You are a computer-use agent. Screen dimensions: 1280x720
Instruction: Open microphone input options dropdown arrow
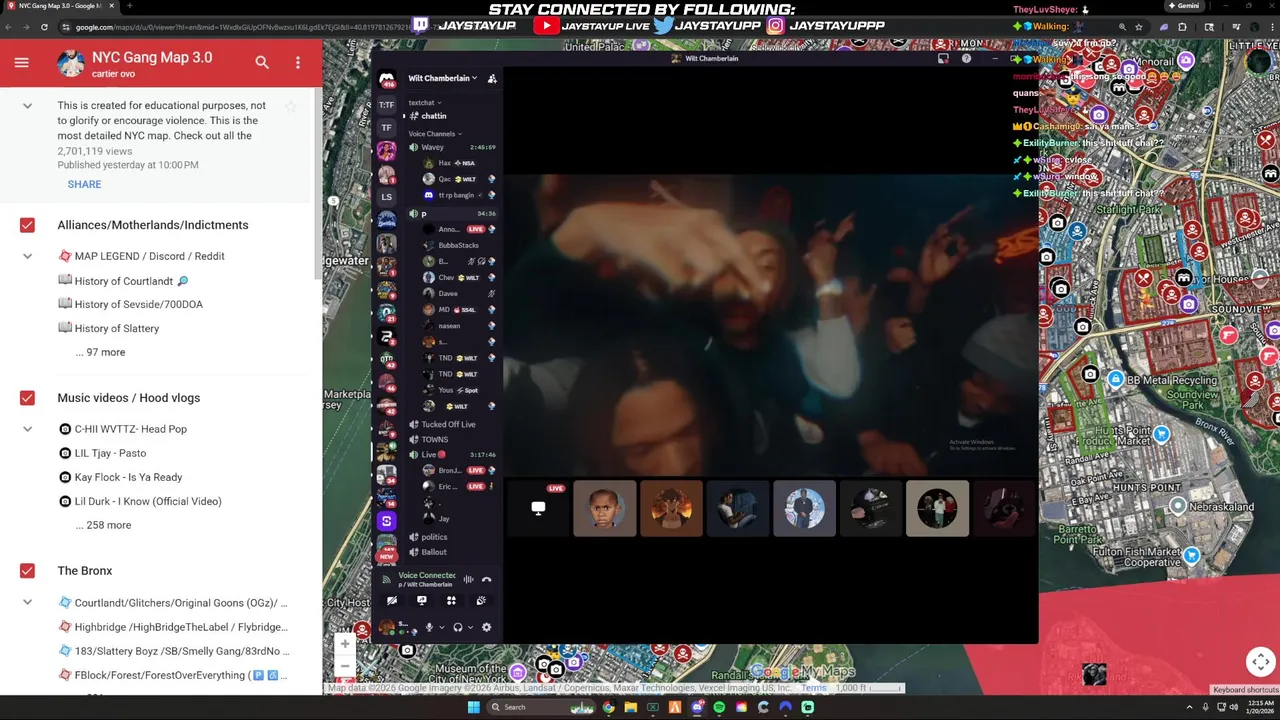[x=441, y=628]
